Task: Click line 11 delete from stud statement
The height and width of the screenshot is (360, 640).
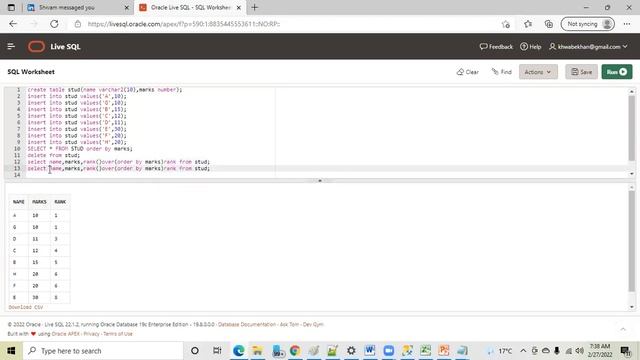Action: (x=54, y=155)
